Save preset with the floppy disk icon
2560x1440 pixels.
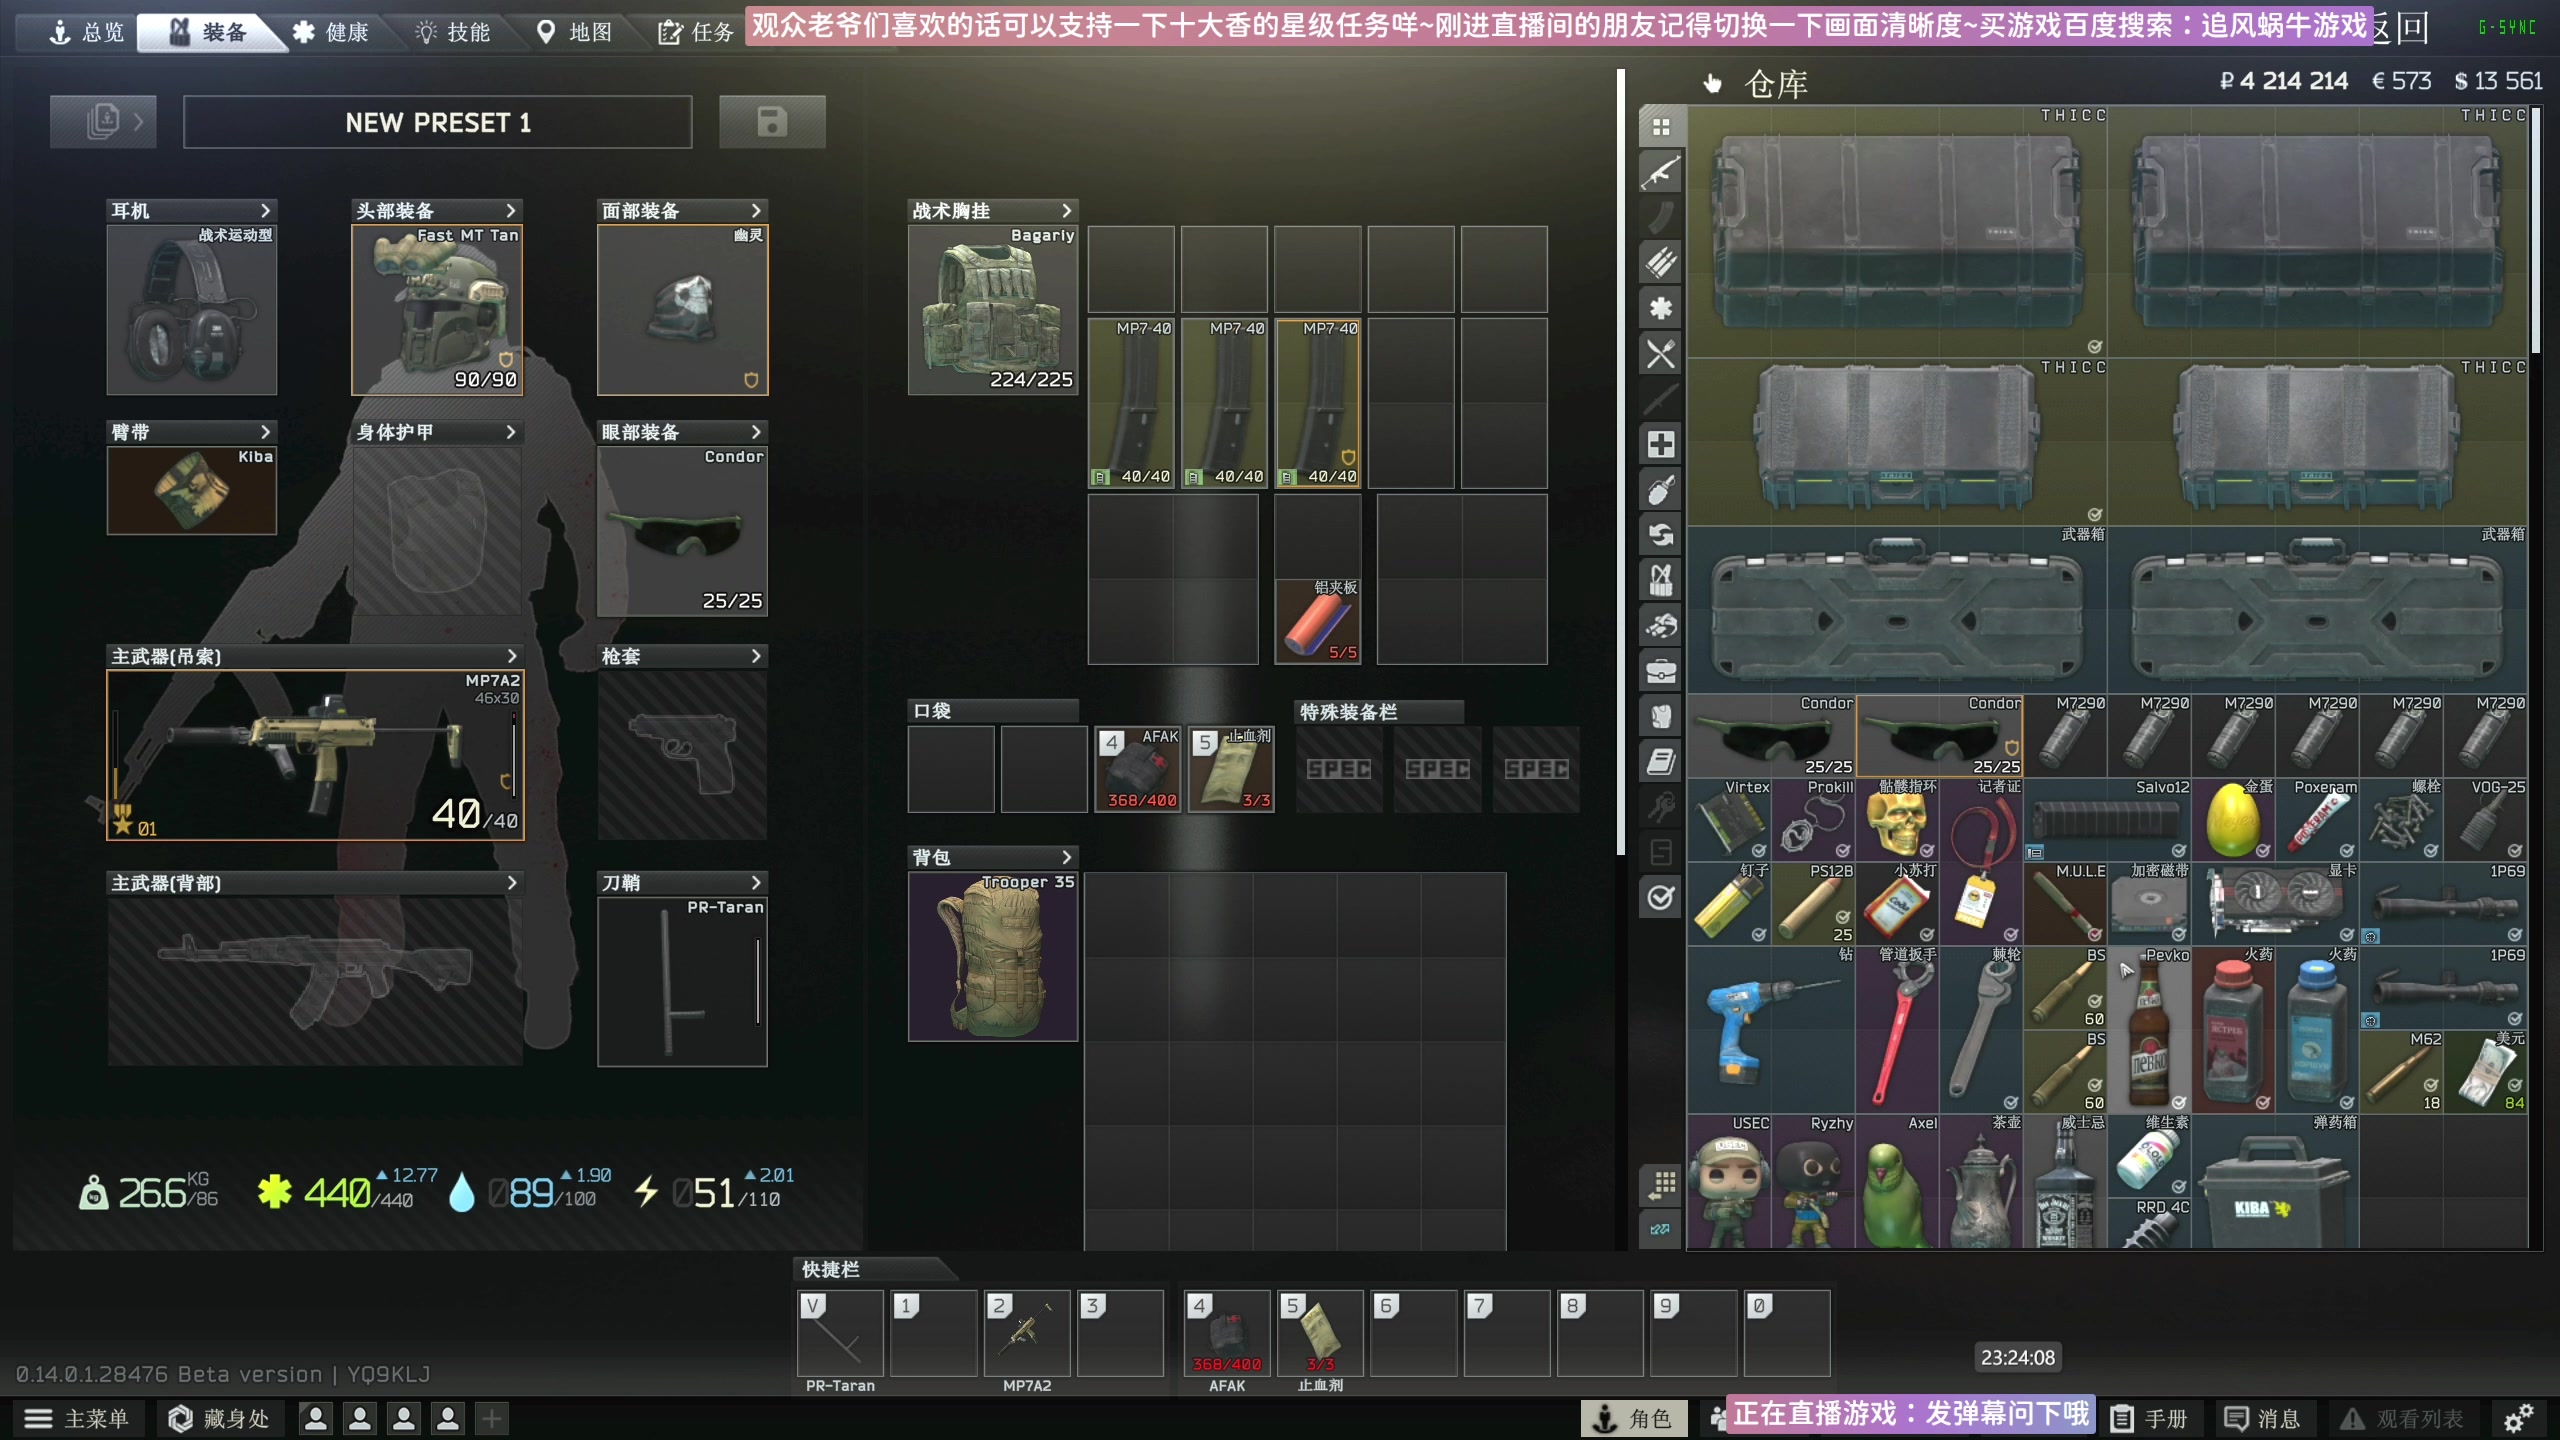772,122
